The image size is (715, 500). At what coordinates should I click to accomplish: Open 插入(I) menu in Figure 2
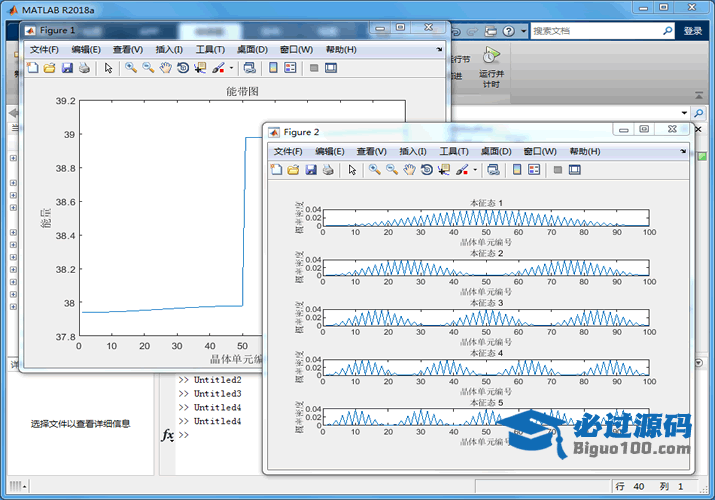click(x=413, y=151)
